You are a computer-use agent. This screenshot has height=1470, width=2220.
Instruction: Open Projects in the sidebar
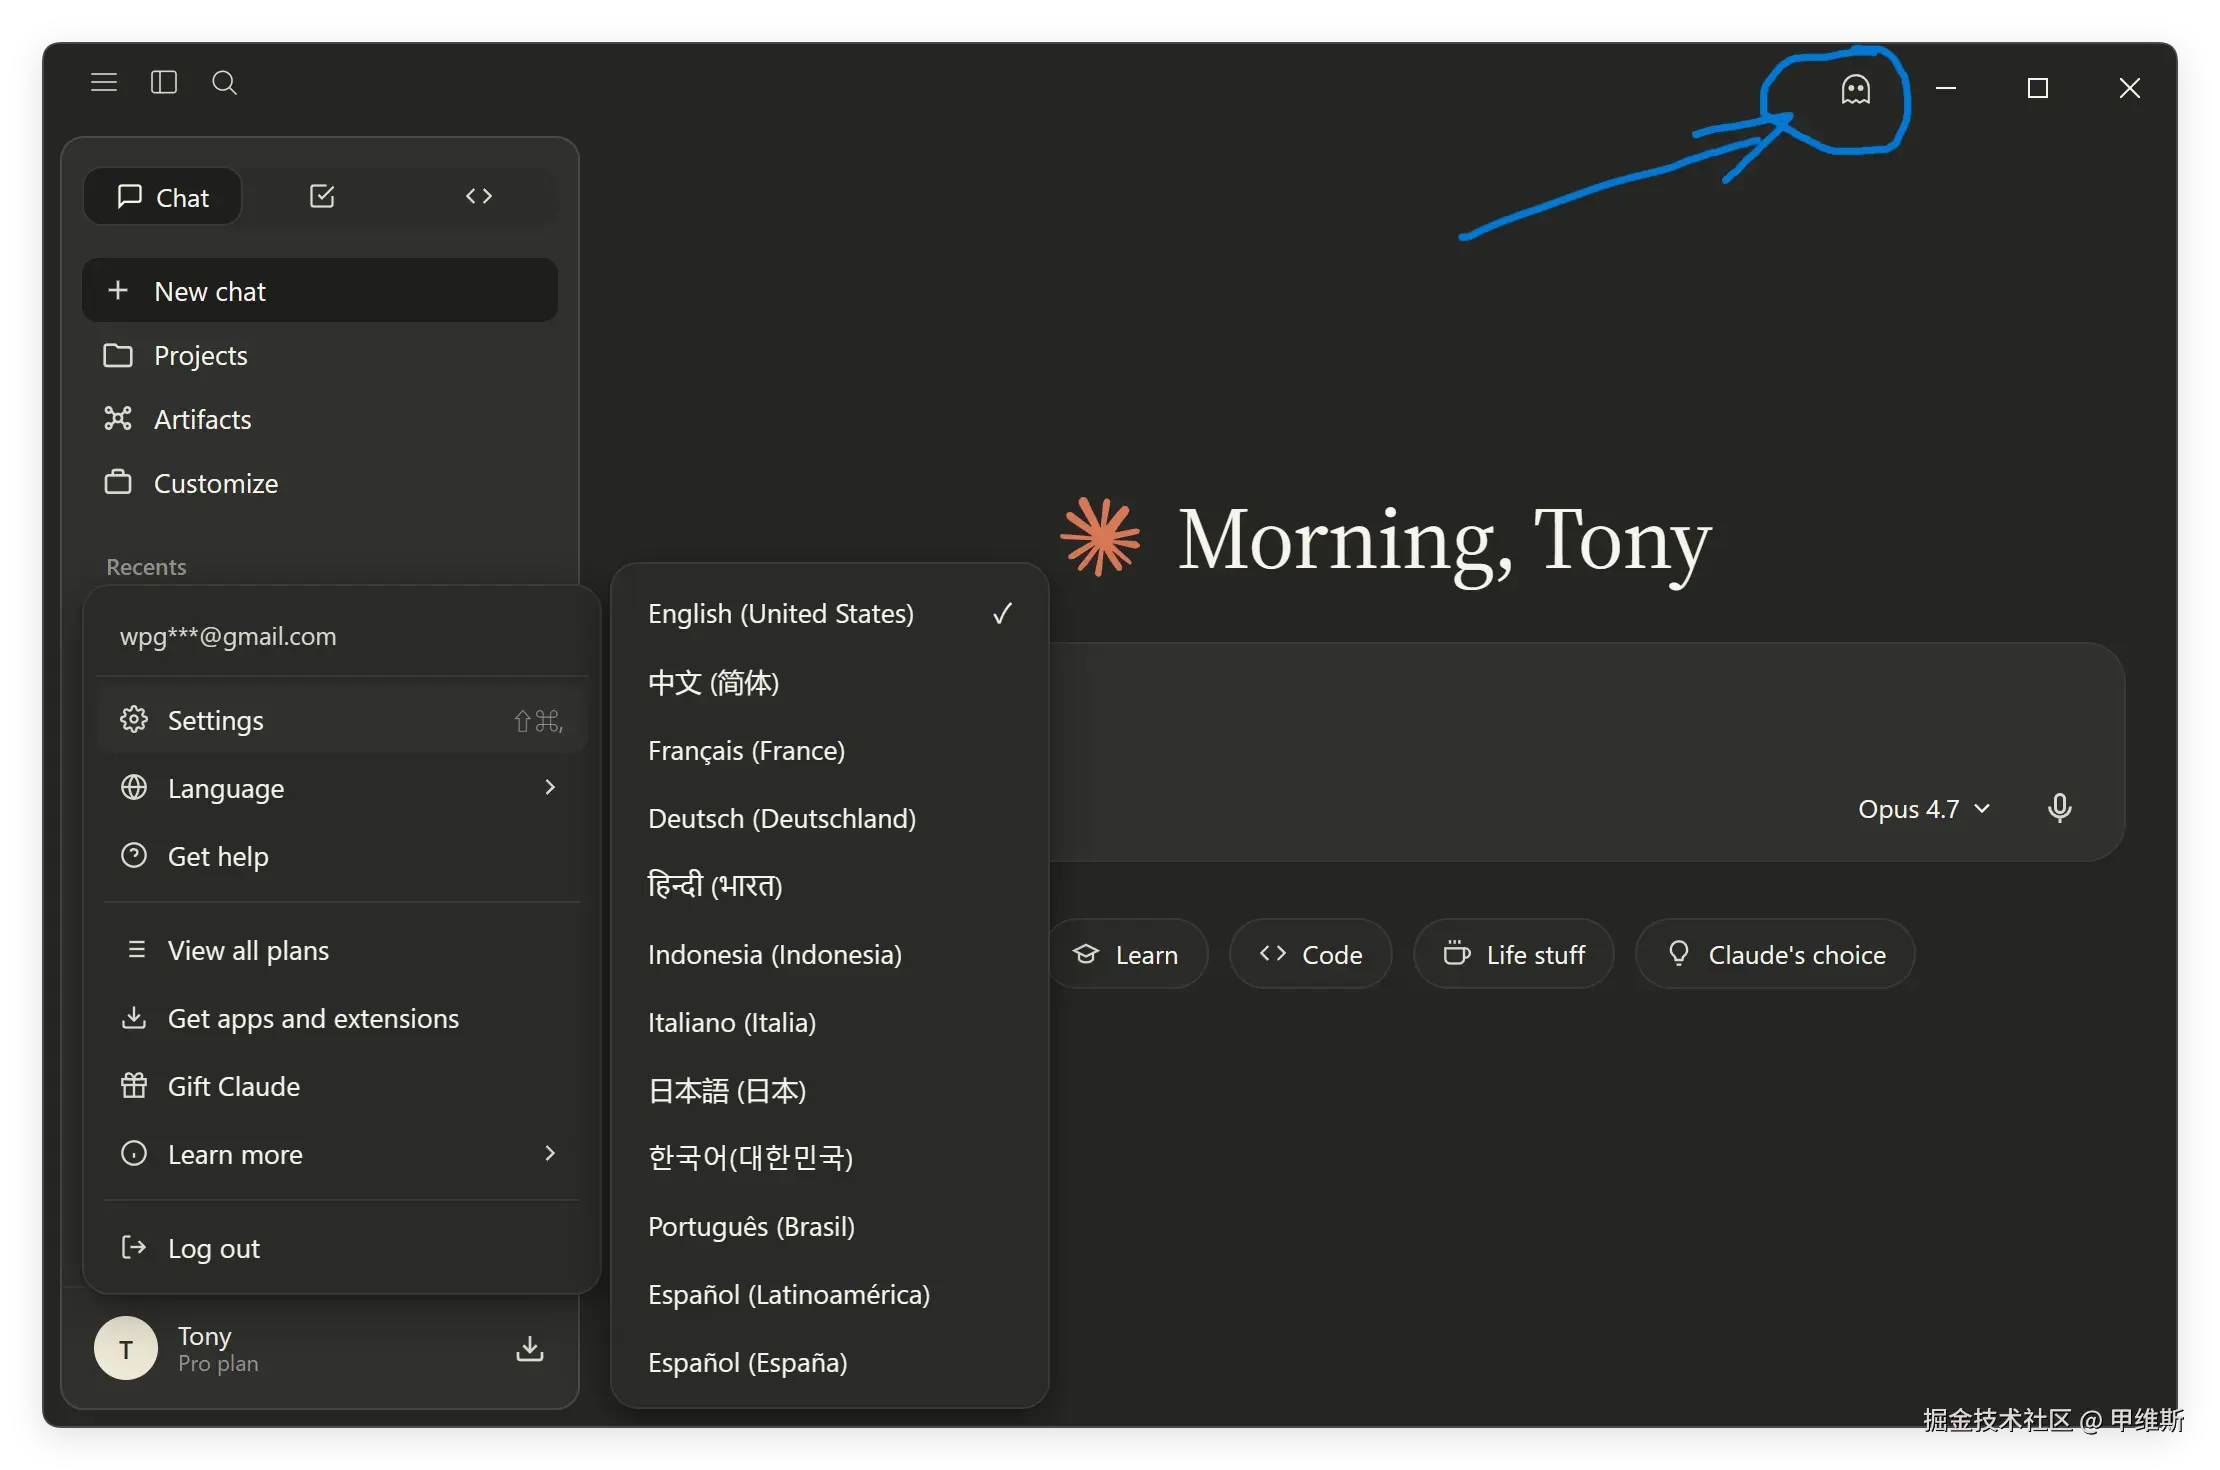(320, 355)
